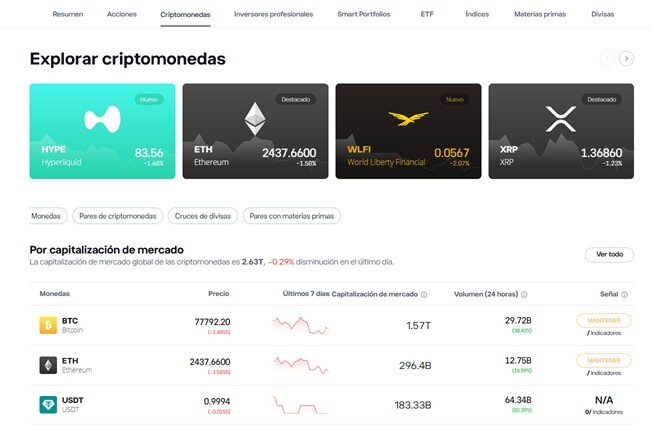Open the ETF tab

427,14
